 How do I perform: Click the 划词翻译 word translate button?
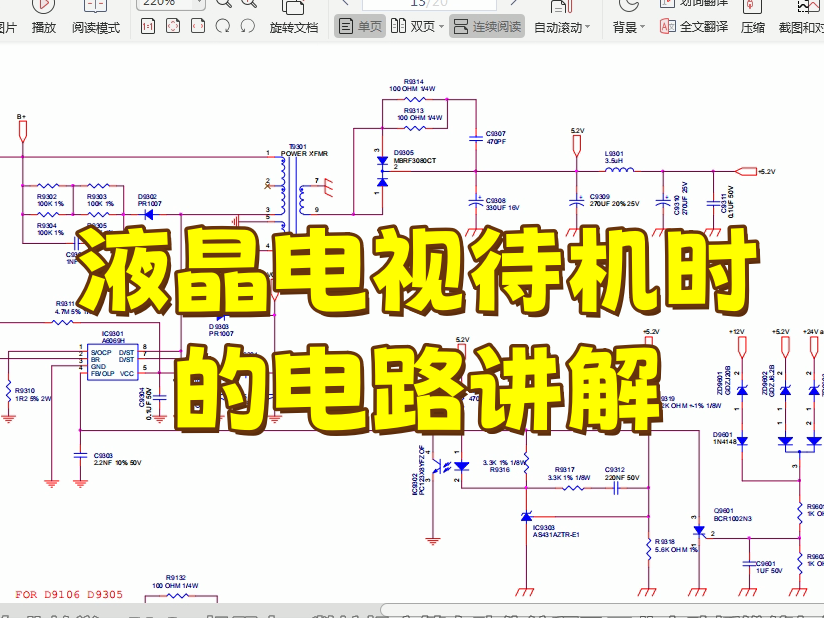pyautogui.click(x=694, y=3)
